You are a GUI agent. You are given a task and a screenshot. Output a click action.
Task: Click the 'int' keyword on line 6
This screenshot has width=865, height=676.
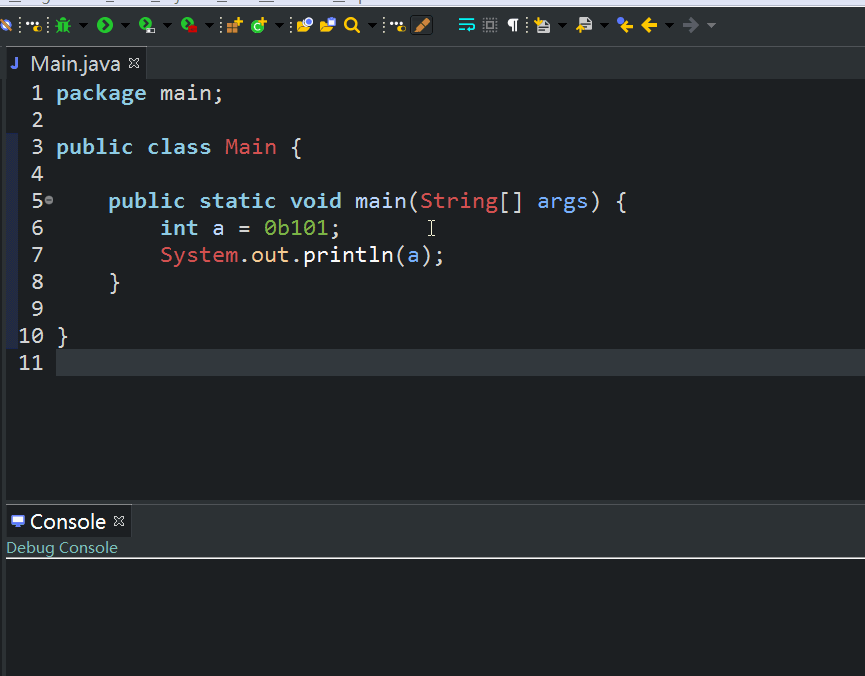[179, 228]
